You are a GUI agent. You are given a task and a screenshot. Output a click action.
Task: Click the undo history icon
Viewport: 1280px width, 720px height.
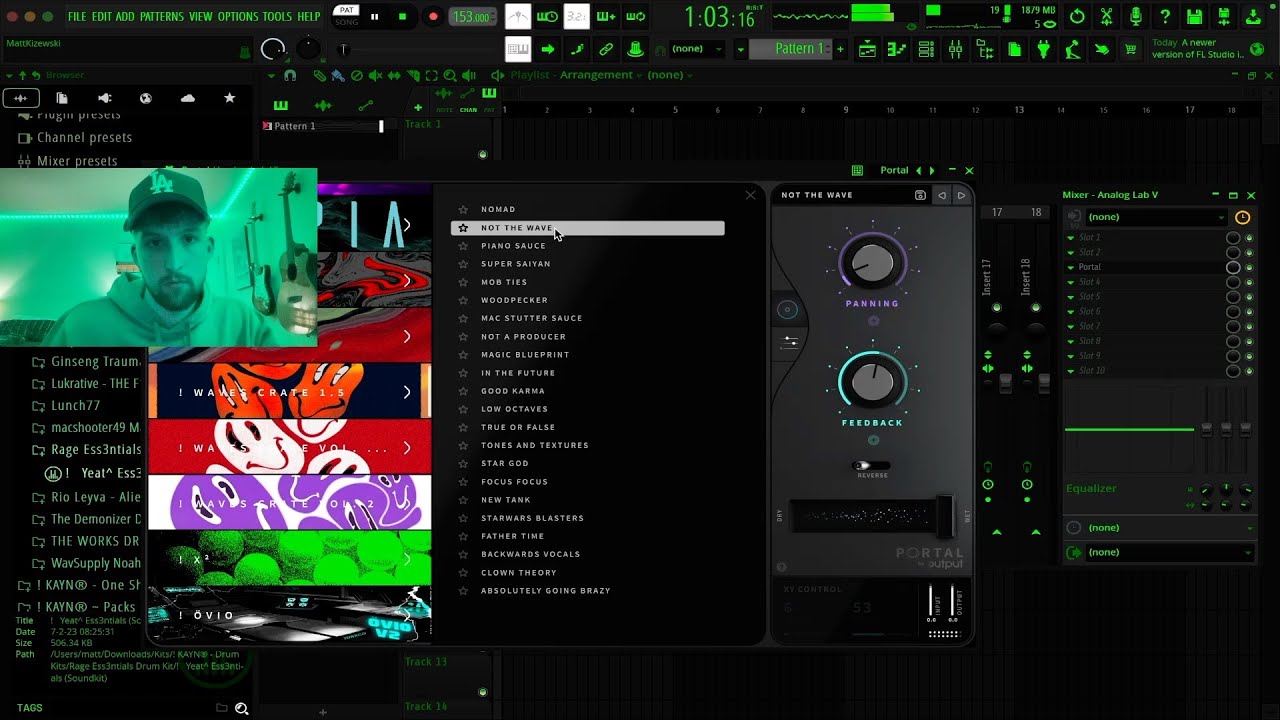point(1077,16)
